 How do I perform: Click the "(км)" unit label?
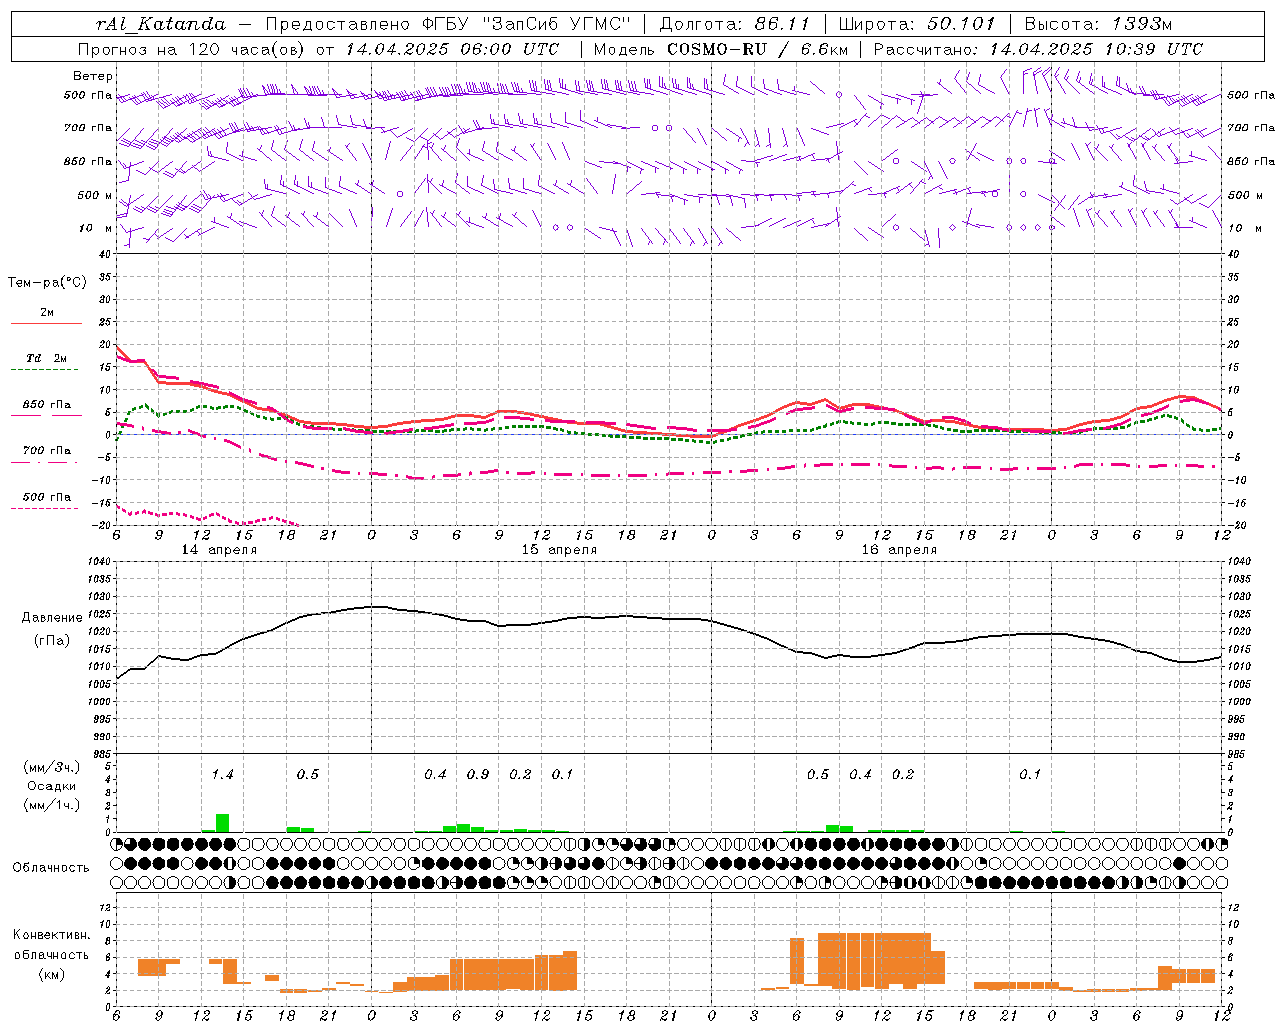coord(52,974)
